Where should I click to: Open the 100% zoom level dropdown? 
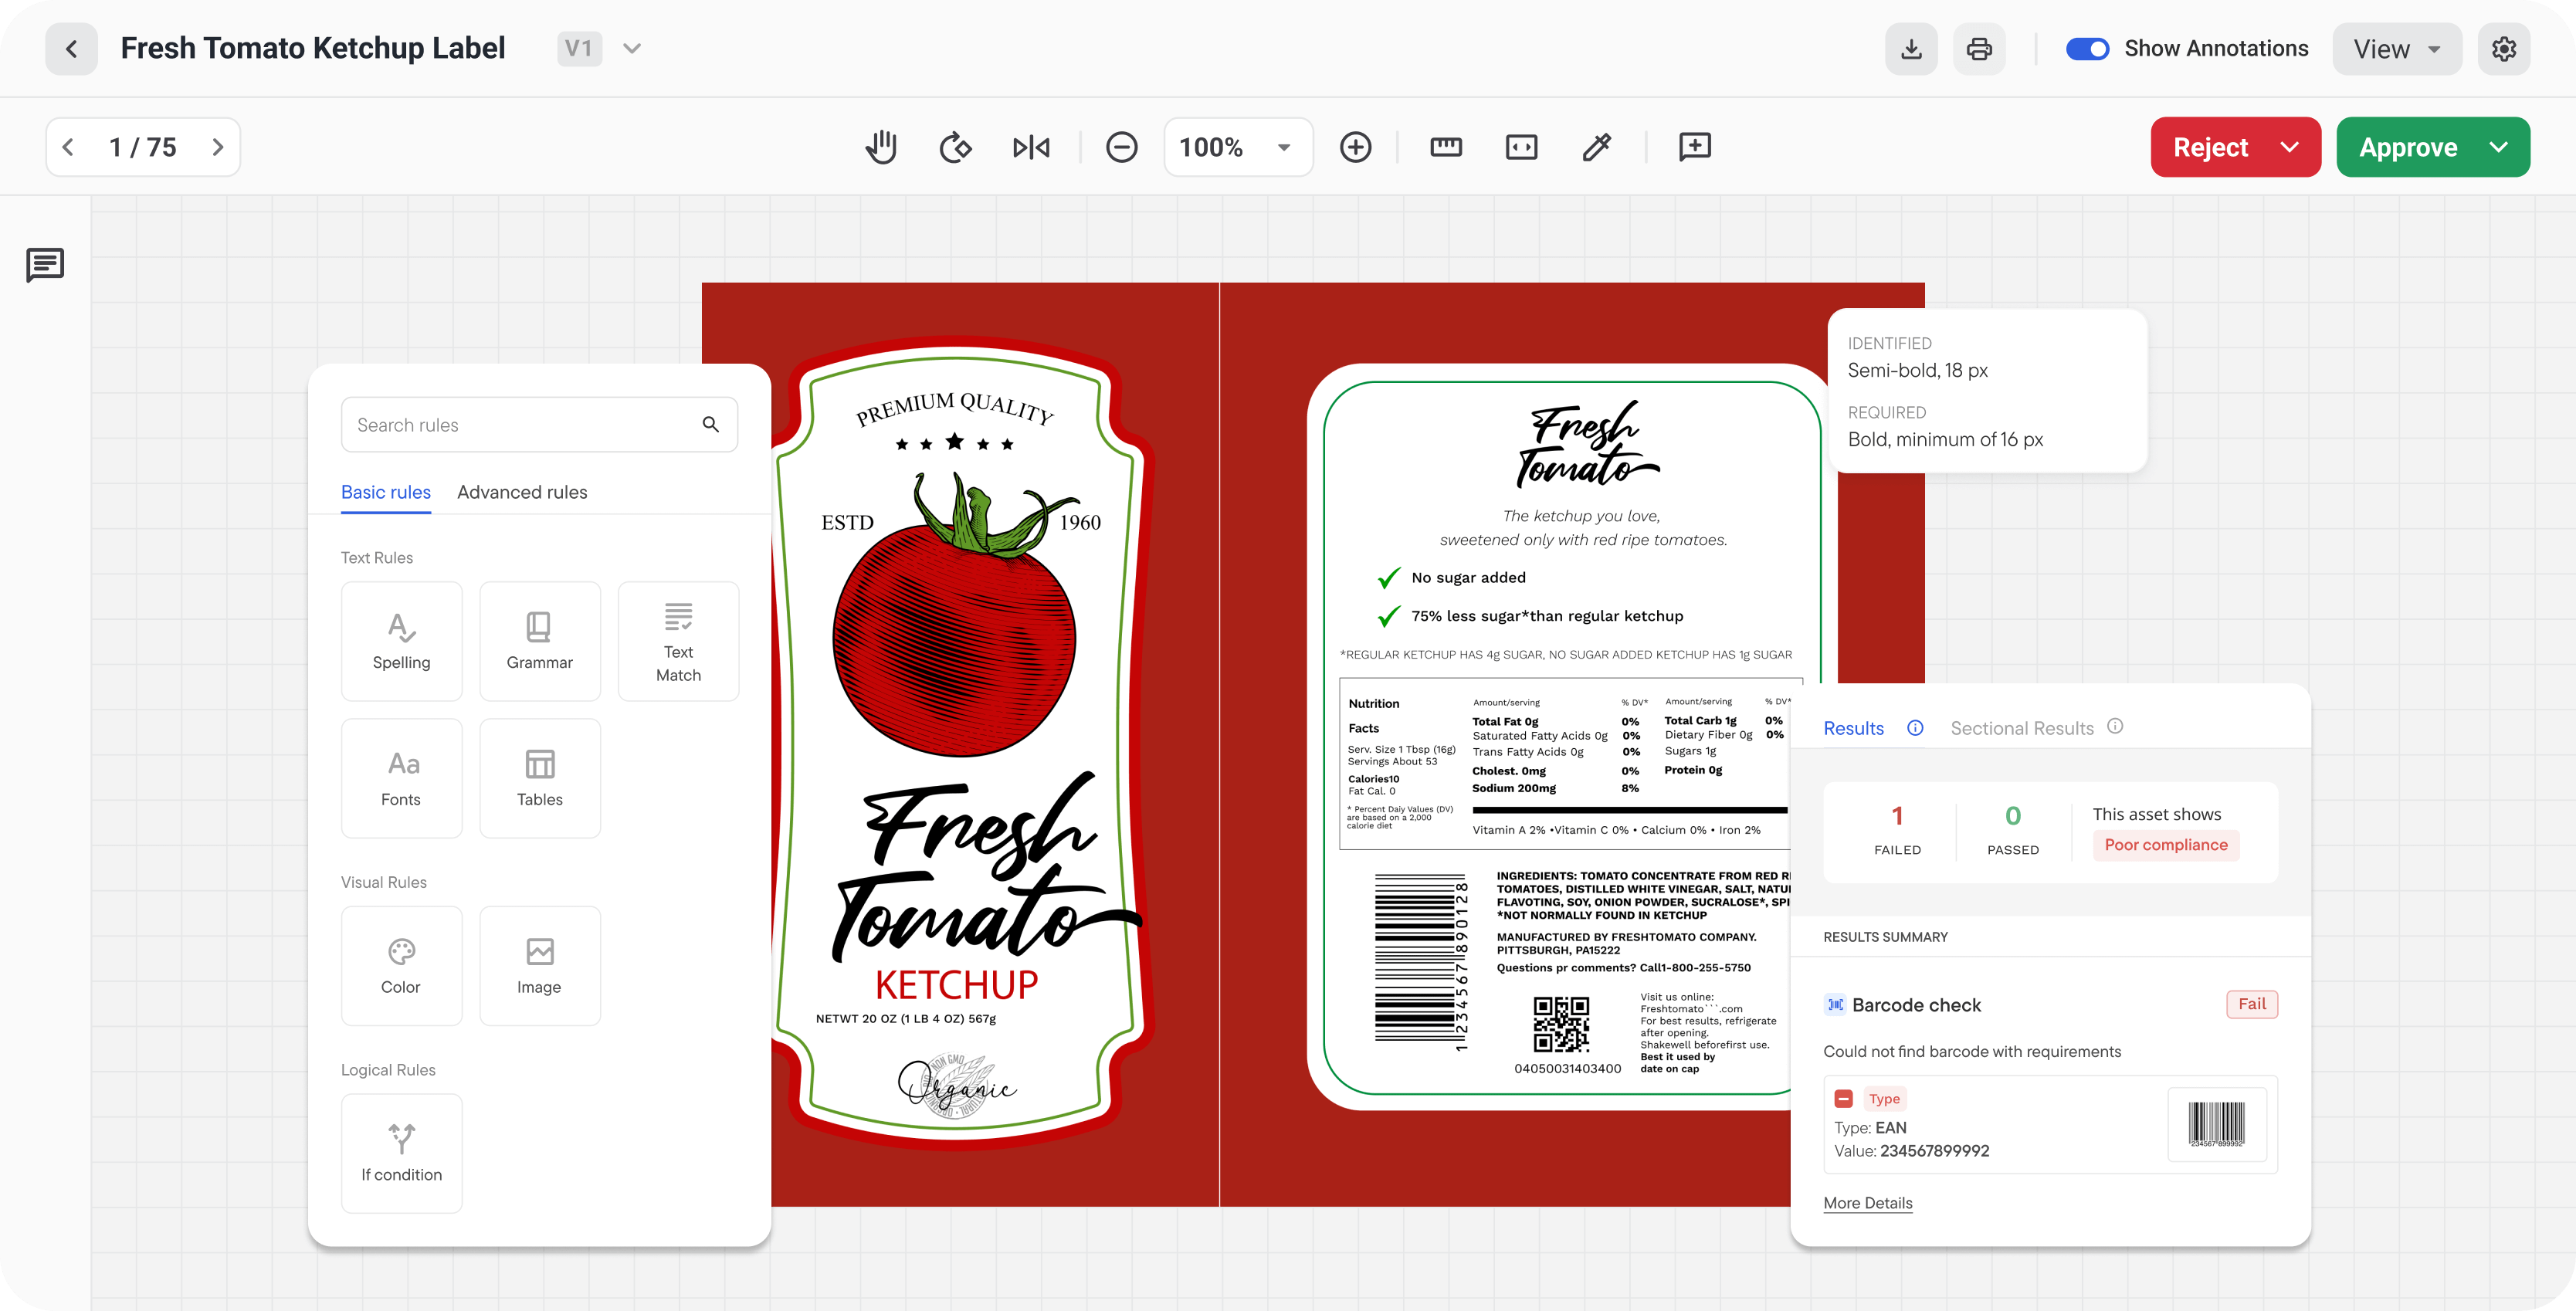[1238, 147]
